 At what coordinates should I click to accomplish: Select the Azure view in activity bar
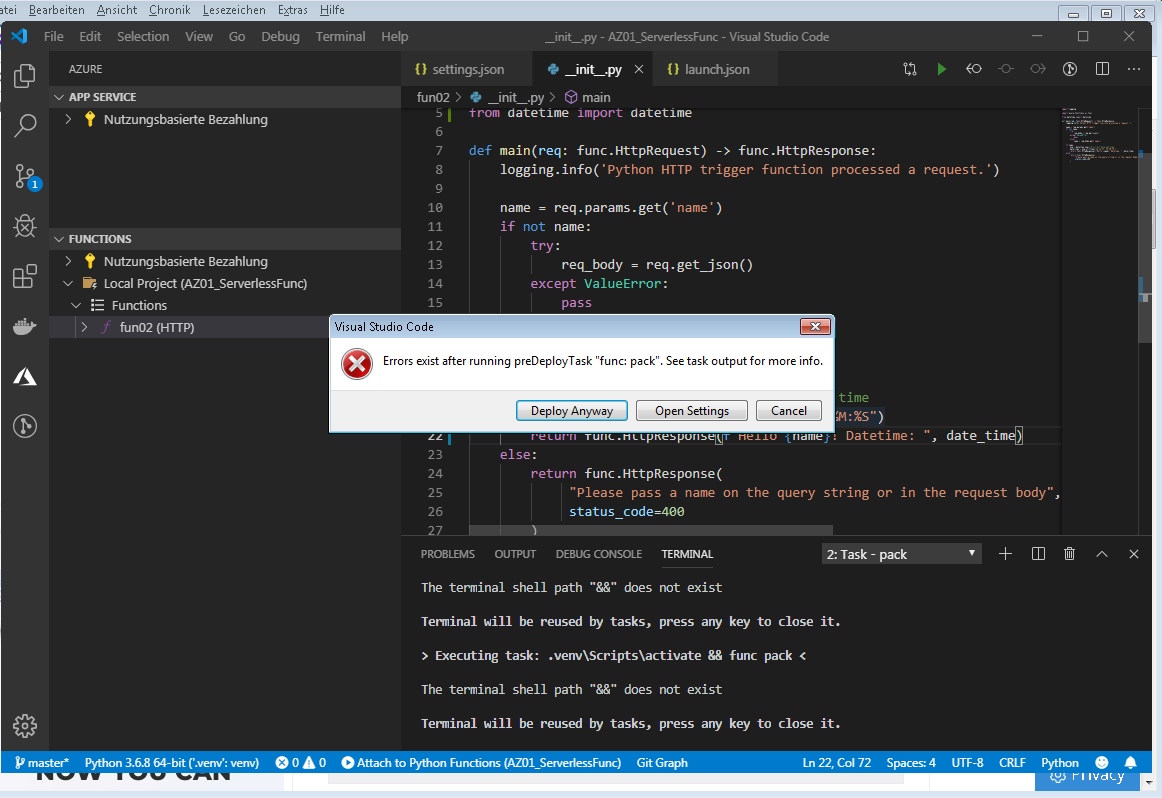24,376
